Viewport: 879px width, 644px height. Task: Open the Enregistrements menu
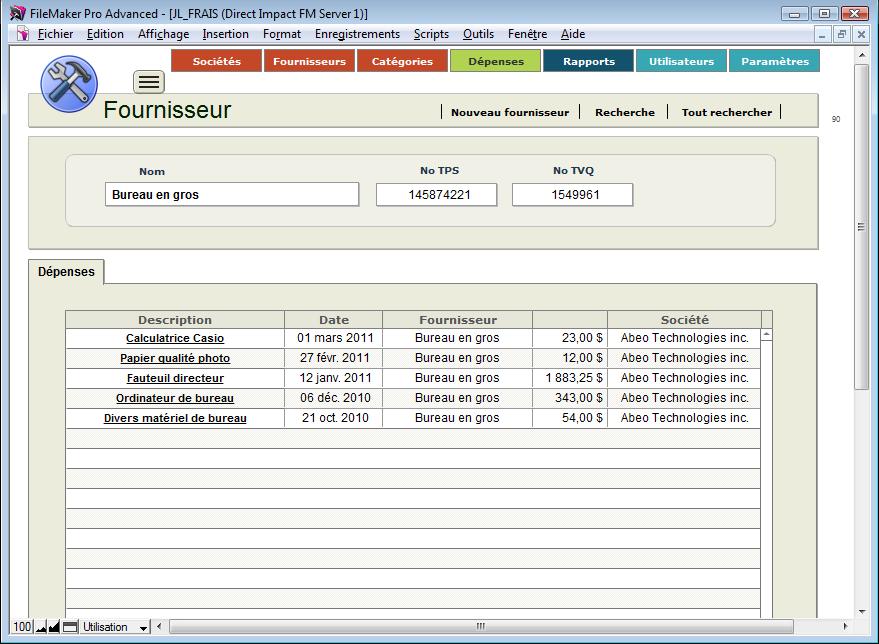point(357,34)
